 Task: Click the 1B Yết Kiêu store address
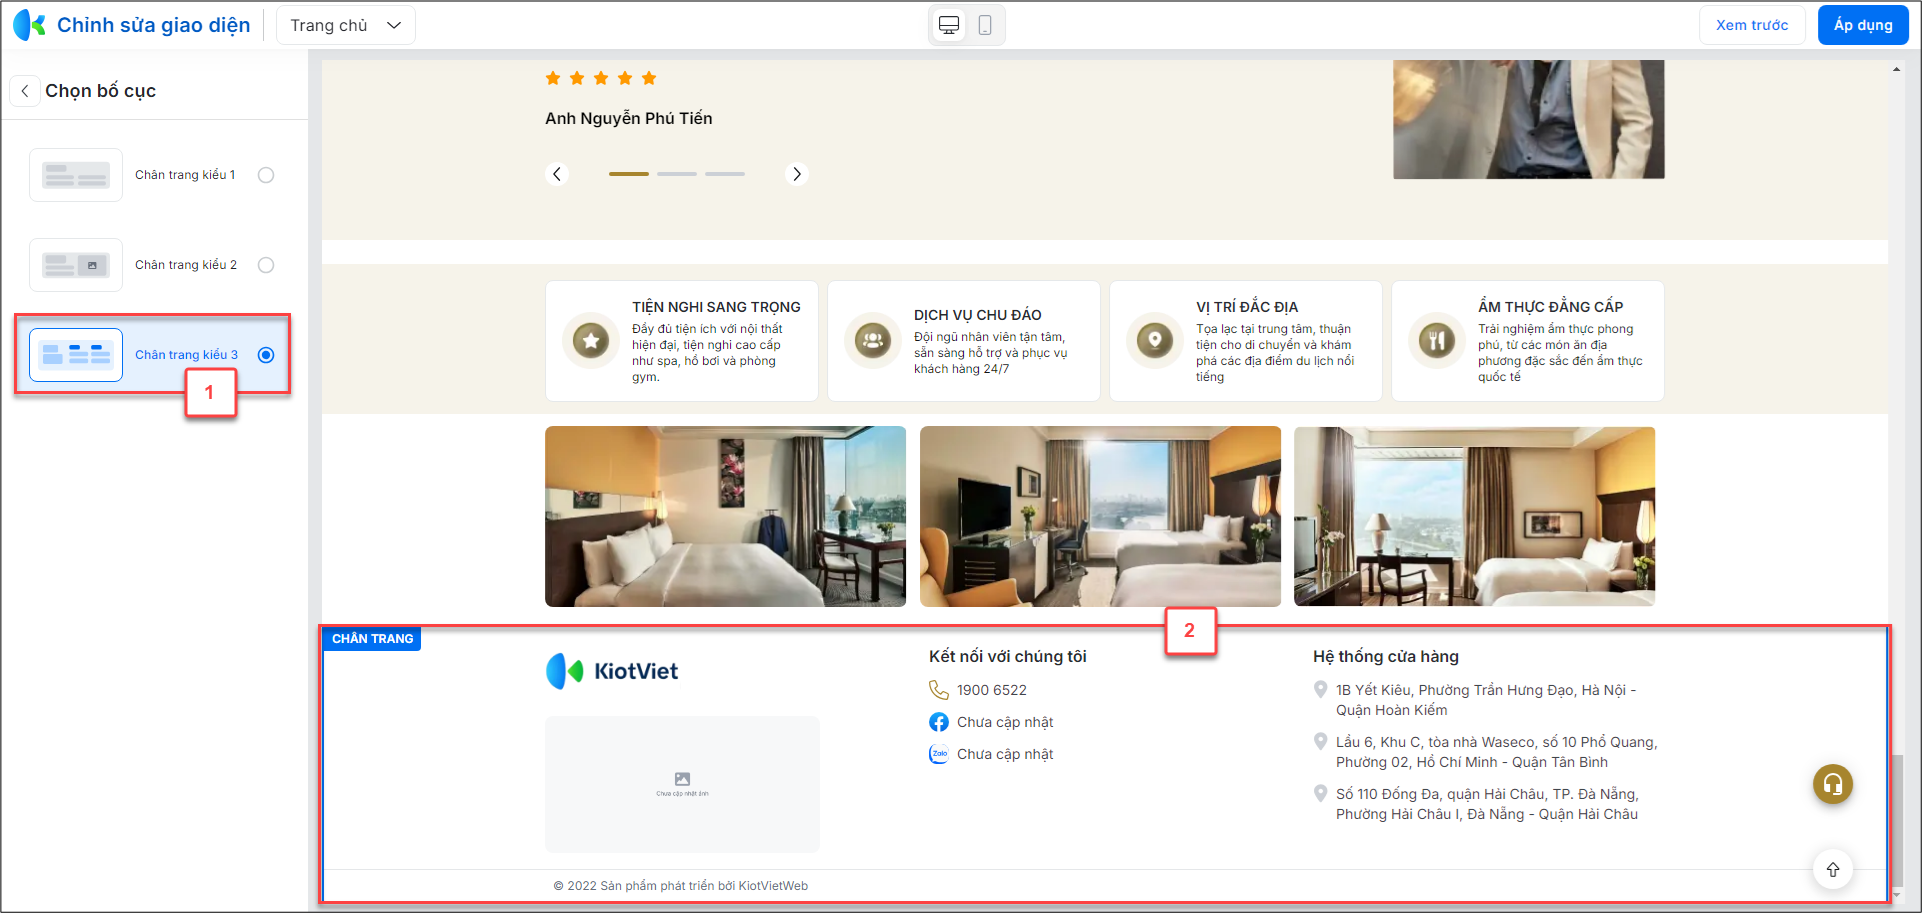coord(1486,700)
